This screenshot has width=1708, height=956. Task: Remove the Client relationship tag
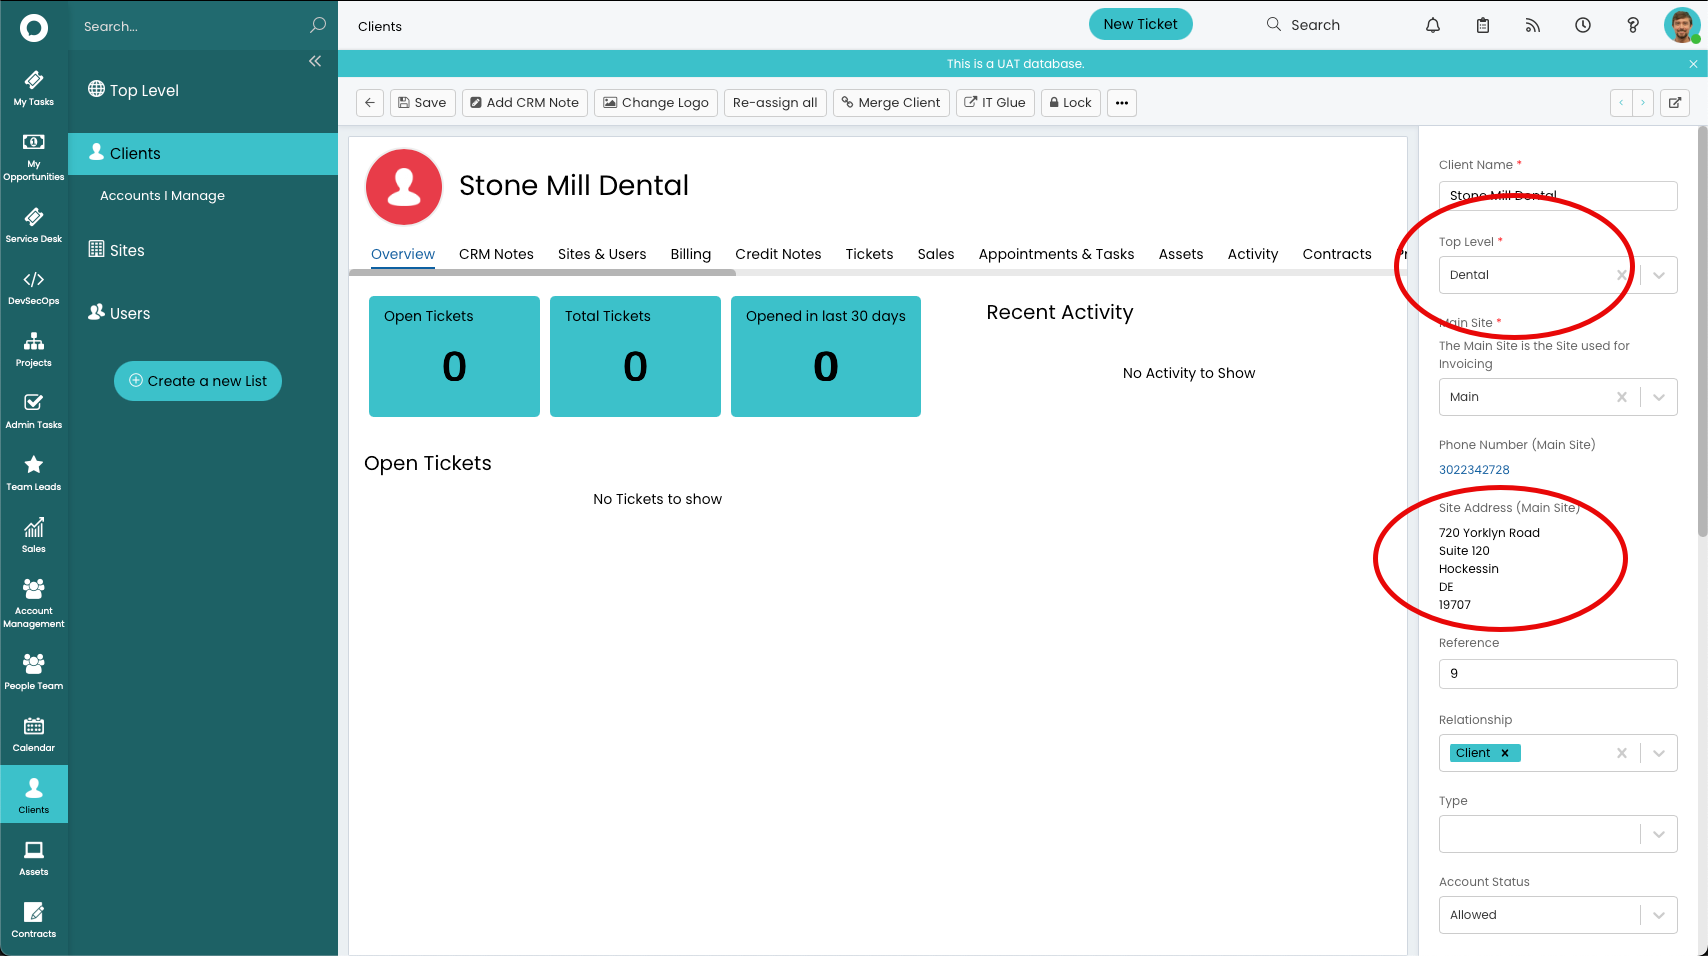tap(1505, 753)
